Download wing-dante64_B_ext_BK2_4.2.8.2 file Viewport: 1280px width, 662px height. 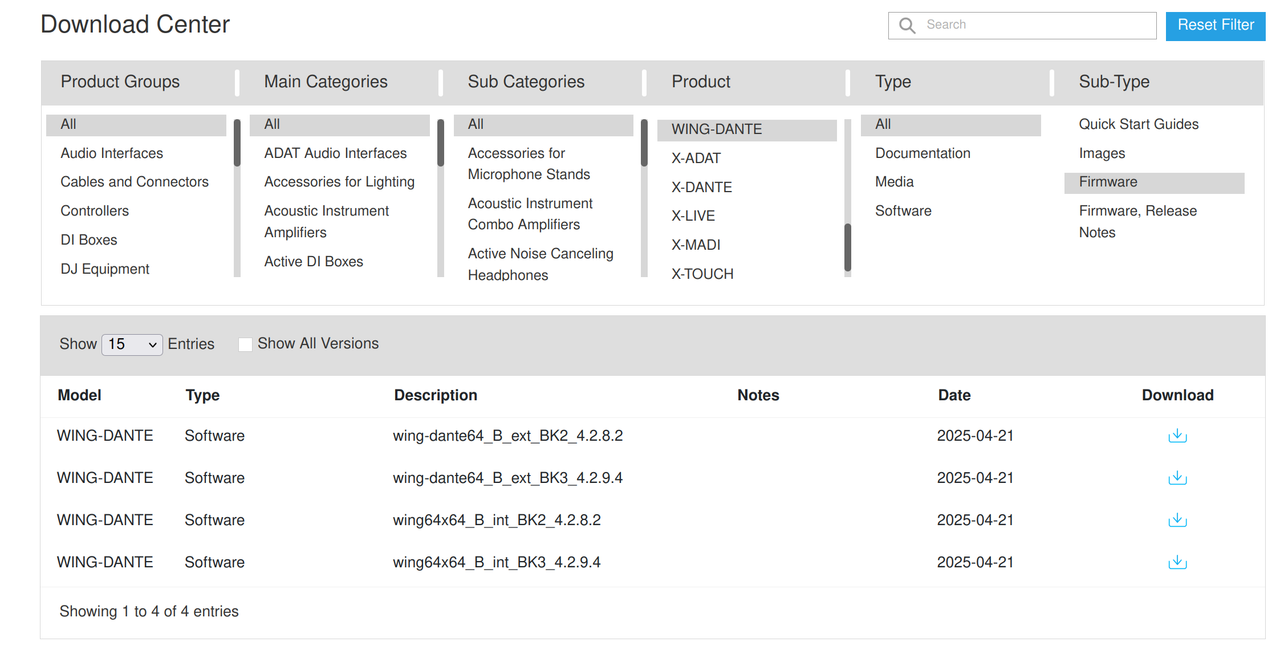(1177, 436)
